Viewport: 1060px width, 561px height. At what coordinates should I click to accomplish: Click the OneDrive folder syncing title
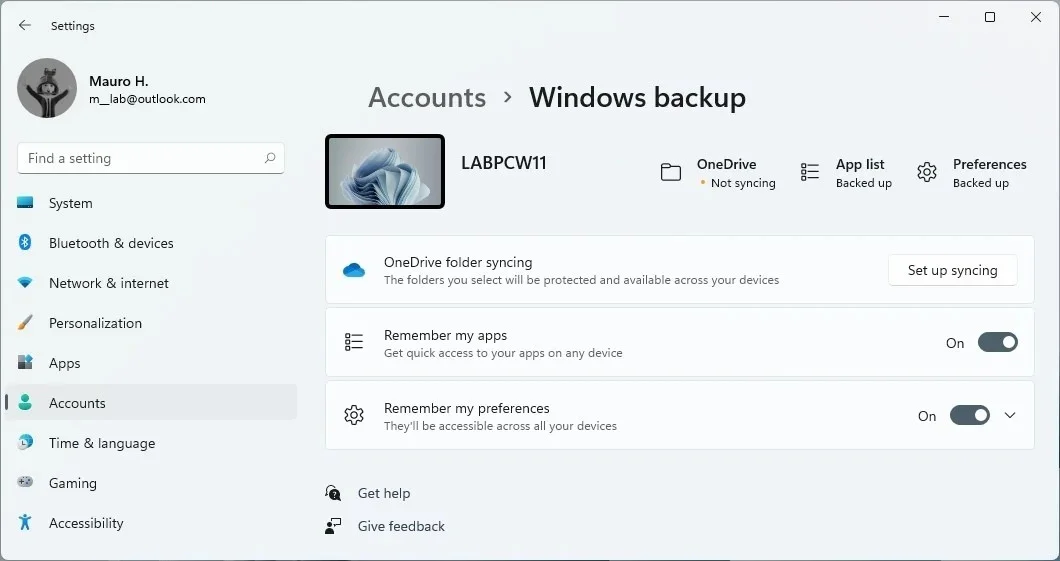pyautogui.click(x=458, y=262)
